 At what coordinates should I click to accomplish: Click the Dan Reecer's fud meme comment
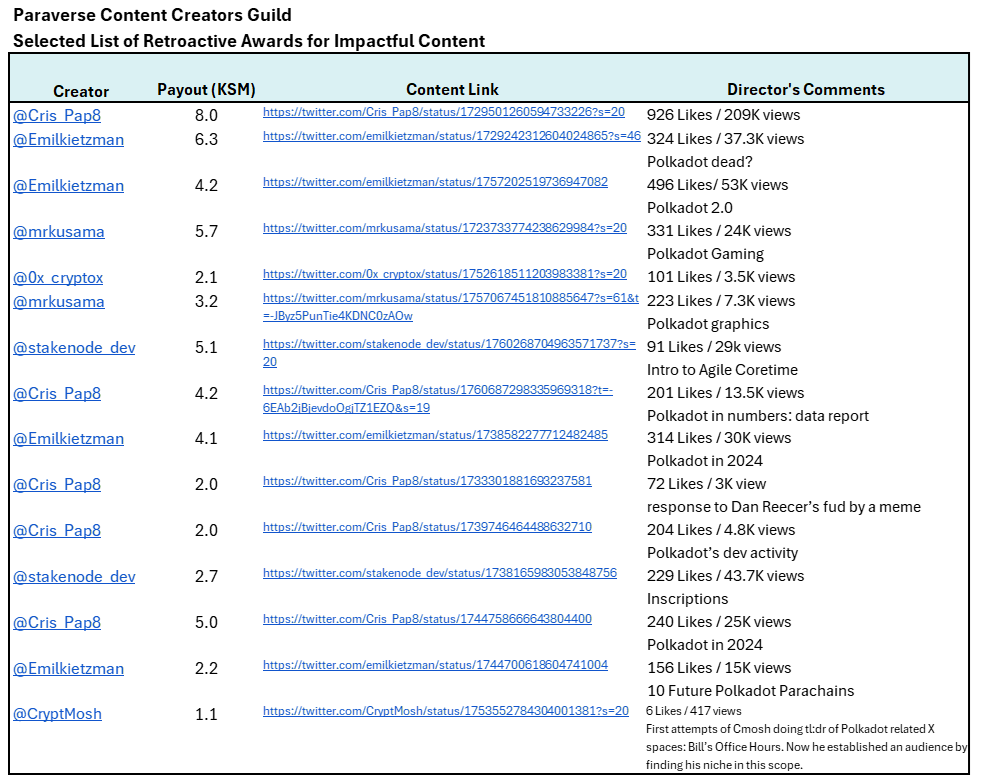point(783,507)
